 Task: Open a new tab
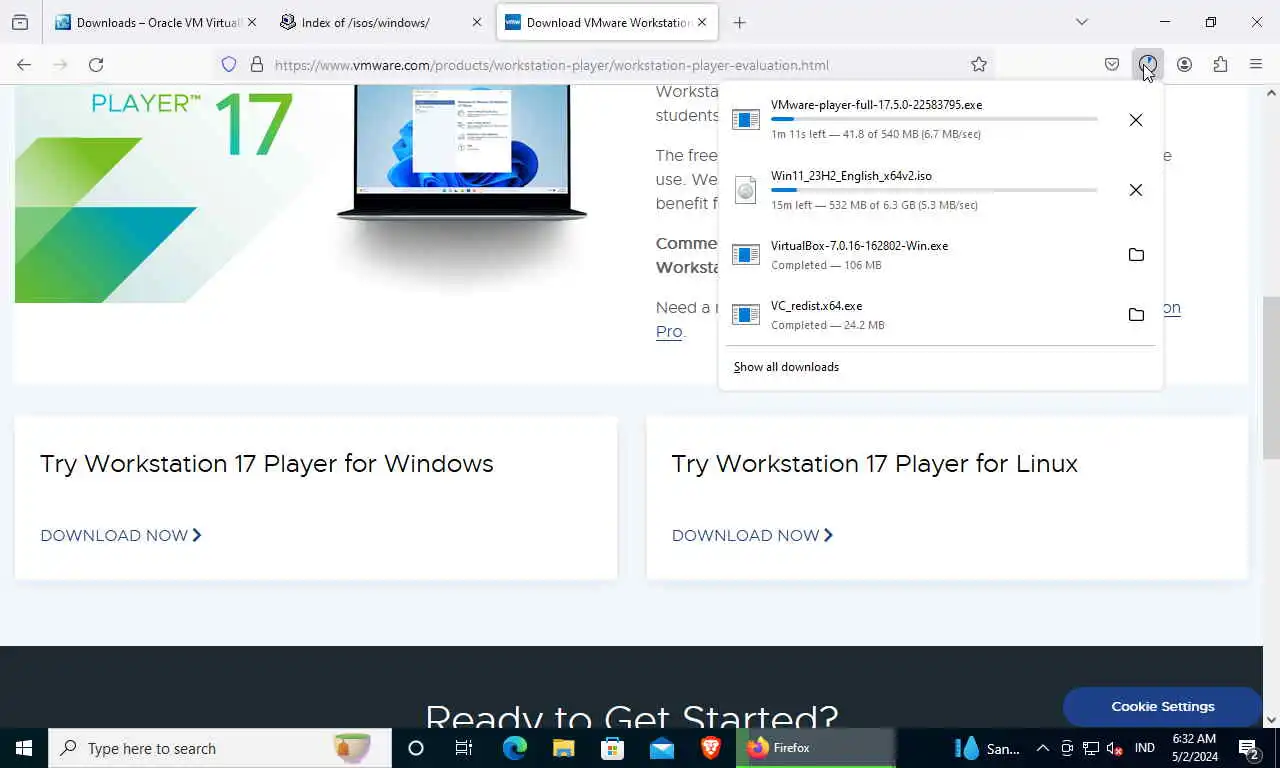point(739,22)
